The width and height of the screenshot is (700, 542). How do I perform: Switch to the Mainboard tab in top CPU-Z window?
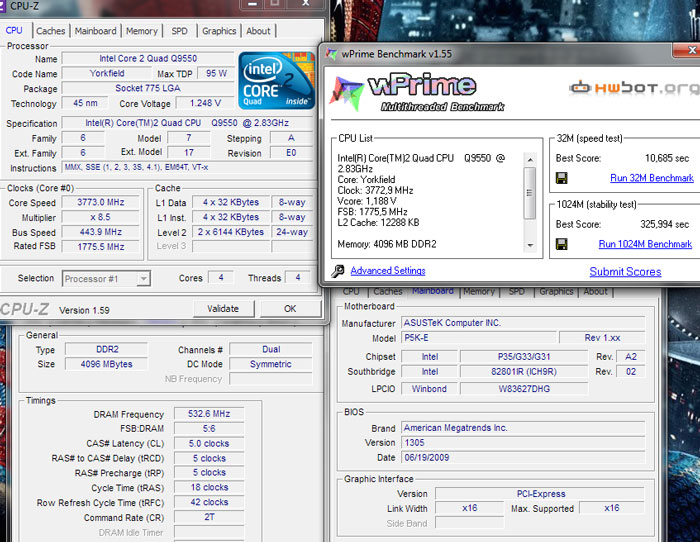click(x=96, y=31)
